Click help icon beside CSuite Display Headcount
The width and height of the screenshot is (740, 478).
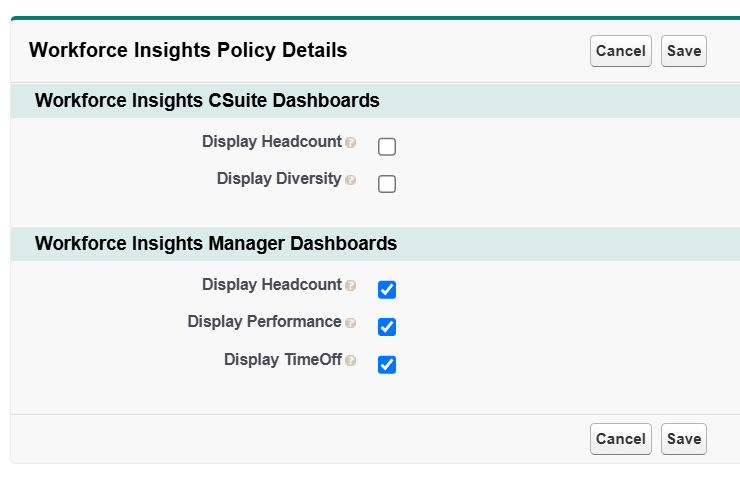tap(350, 143)
